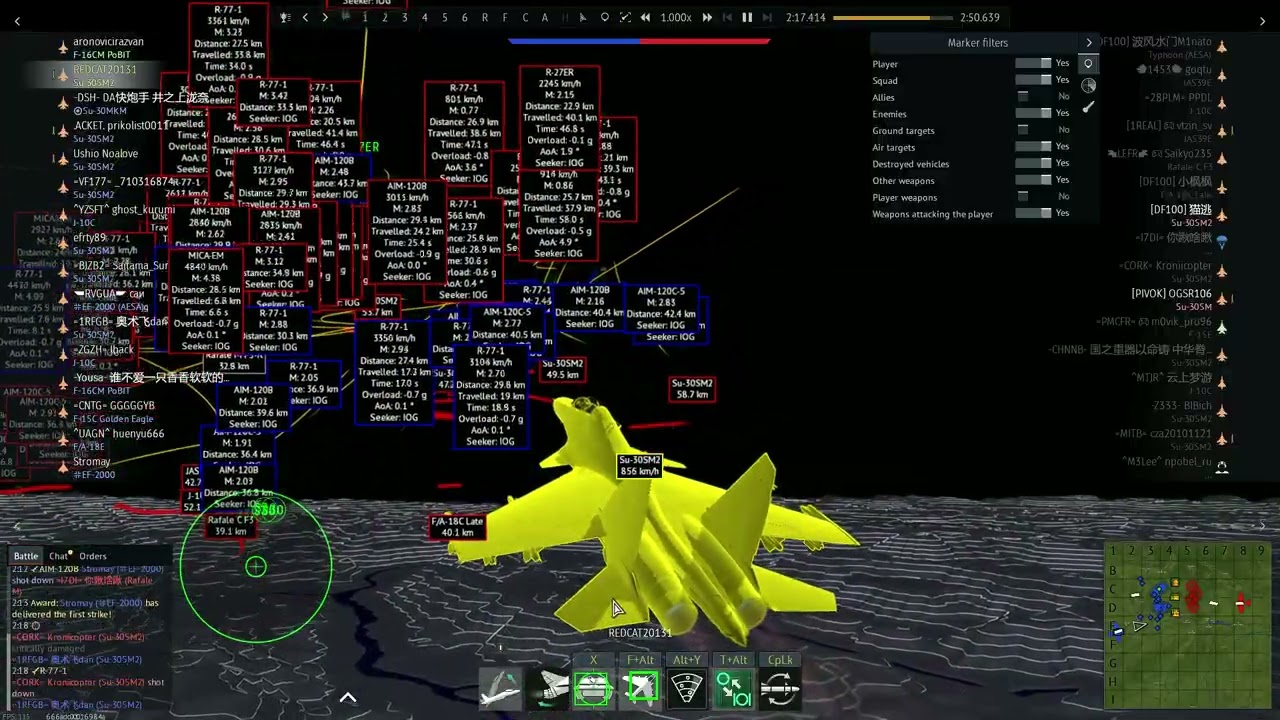Click the CpLk missile cycle icon
The image size is (1280, 720).
click(780, 689)
